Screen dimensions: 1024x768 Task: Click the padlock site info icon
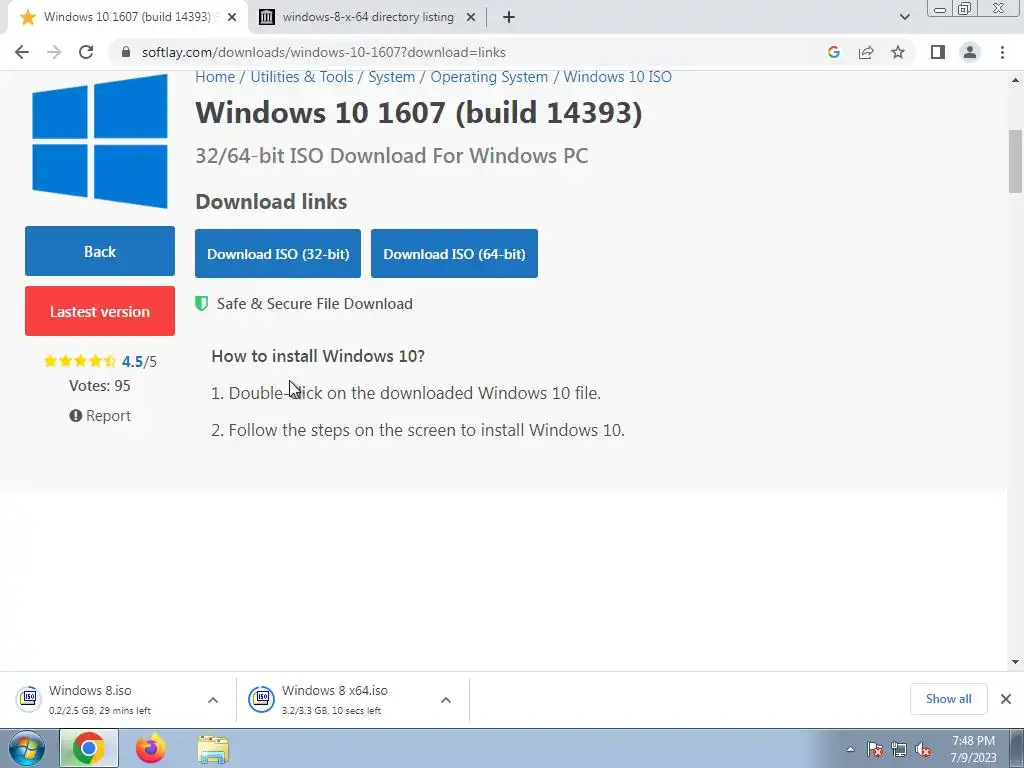click(126, 52)
